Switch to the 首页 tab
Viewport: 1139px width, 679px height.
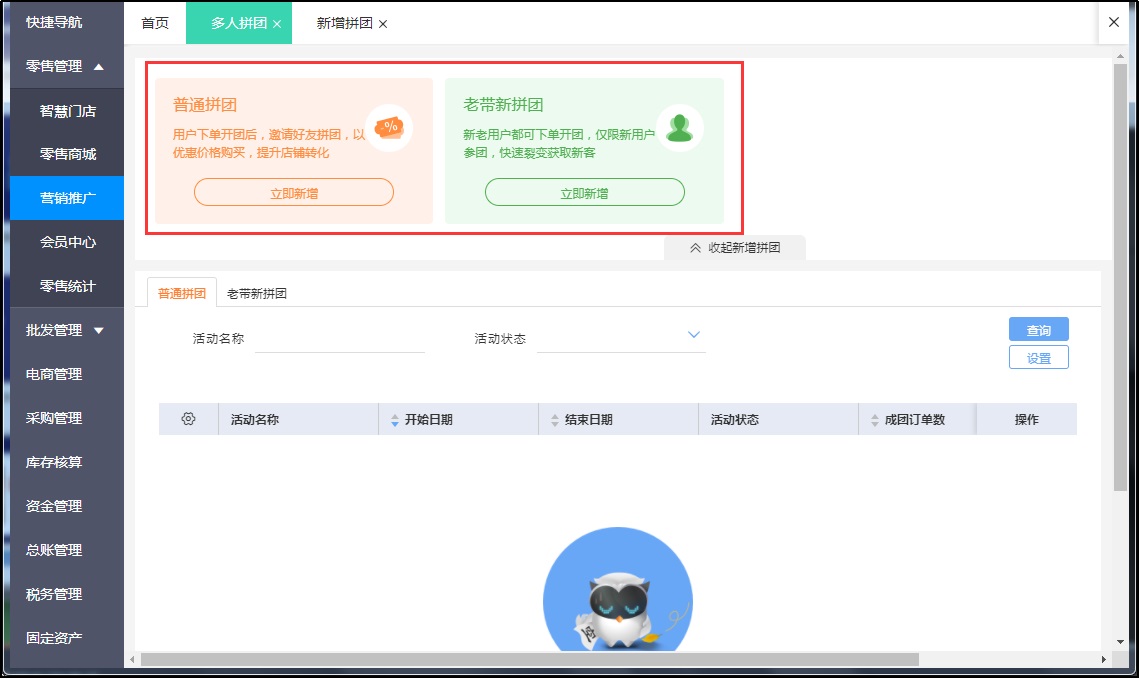point(155,21)
